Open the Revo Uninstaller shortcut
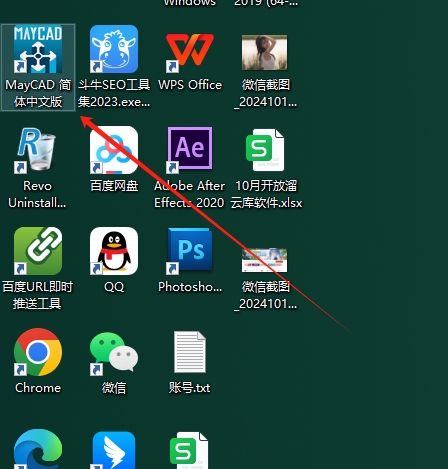Image resolution: width=448 pixels, height=469 pixels. tap(37, 150)
